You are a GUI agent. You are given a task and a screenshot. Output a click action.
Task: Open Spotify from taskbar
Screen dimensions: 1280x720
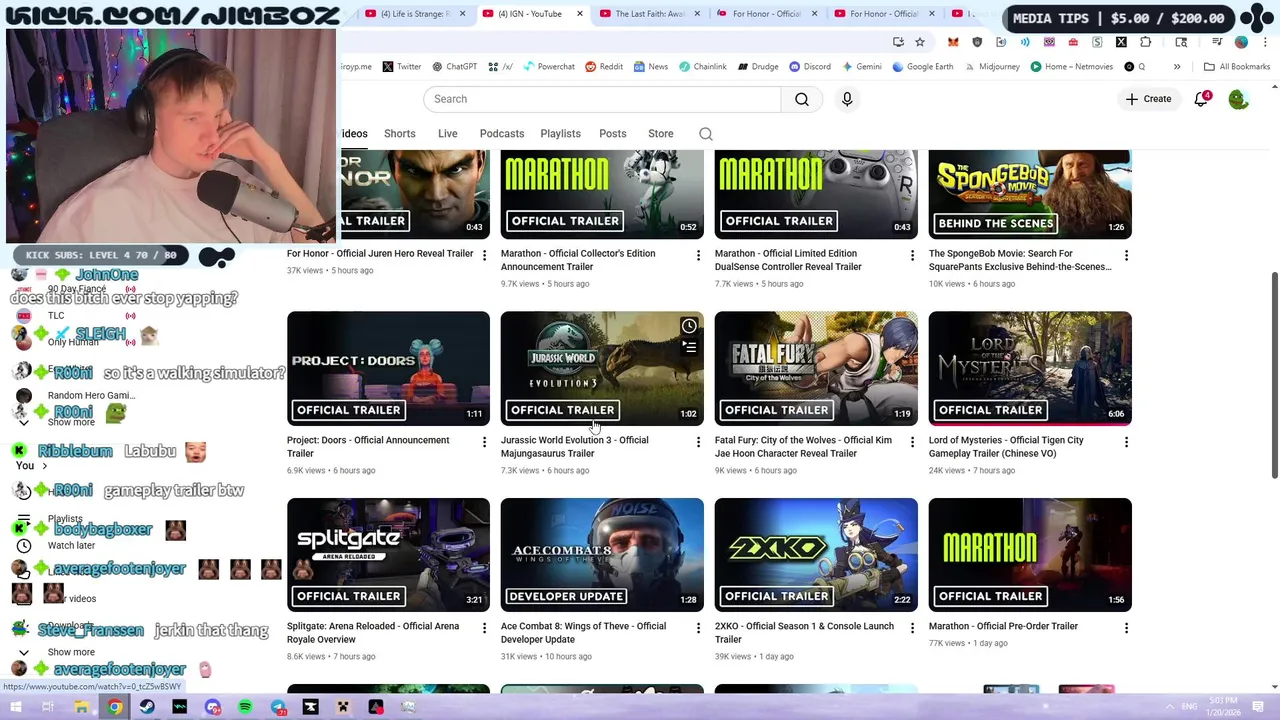(245, 708)
